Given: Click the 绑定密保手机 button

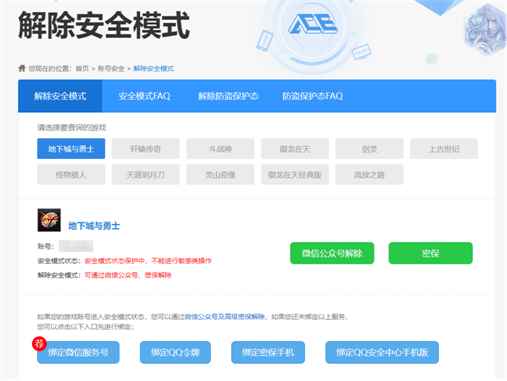Looking at the screenshot, I should click(x=268, y=352).
